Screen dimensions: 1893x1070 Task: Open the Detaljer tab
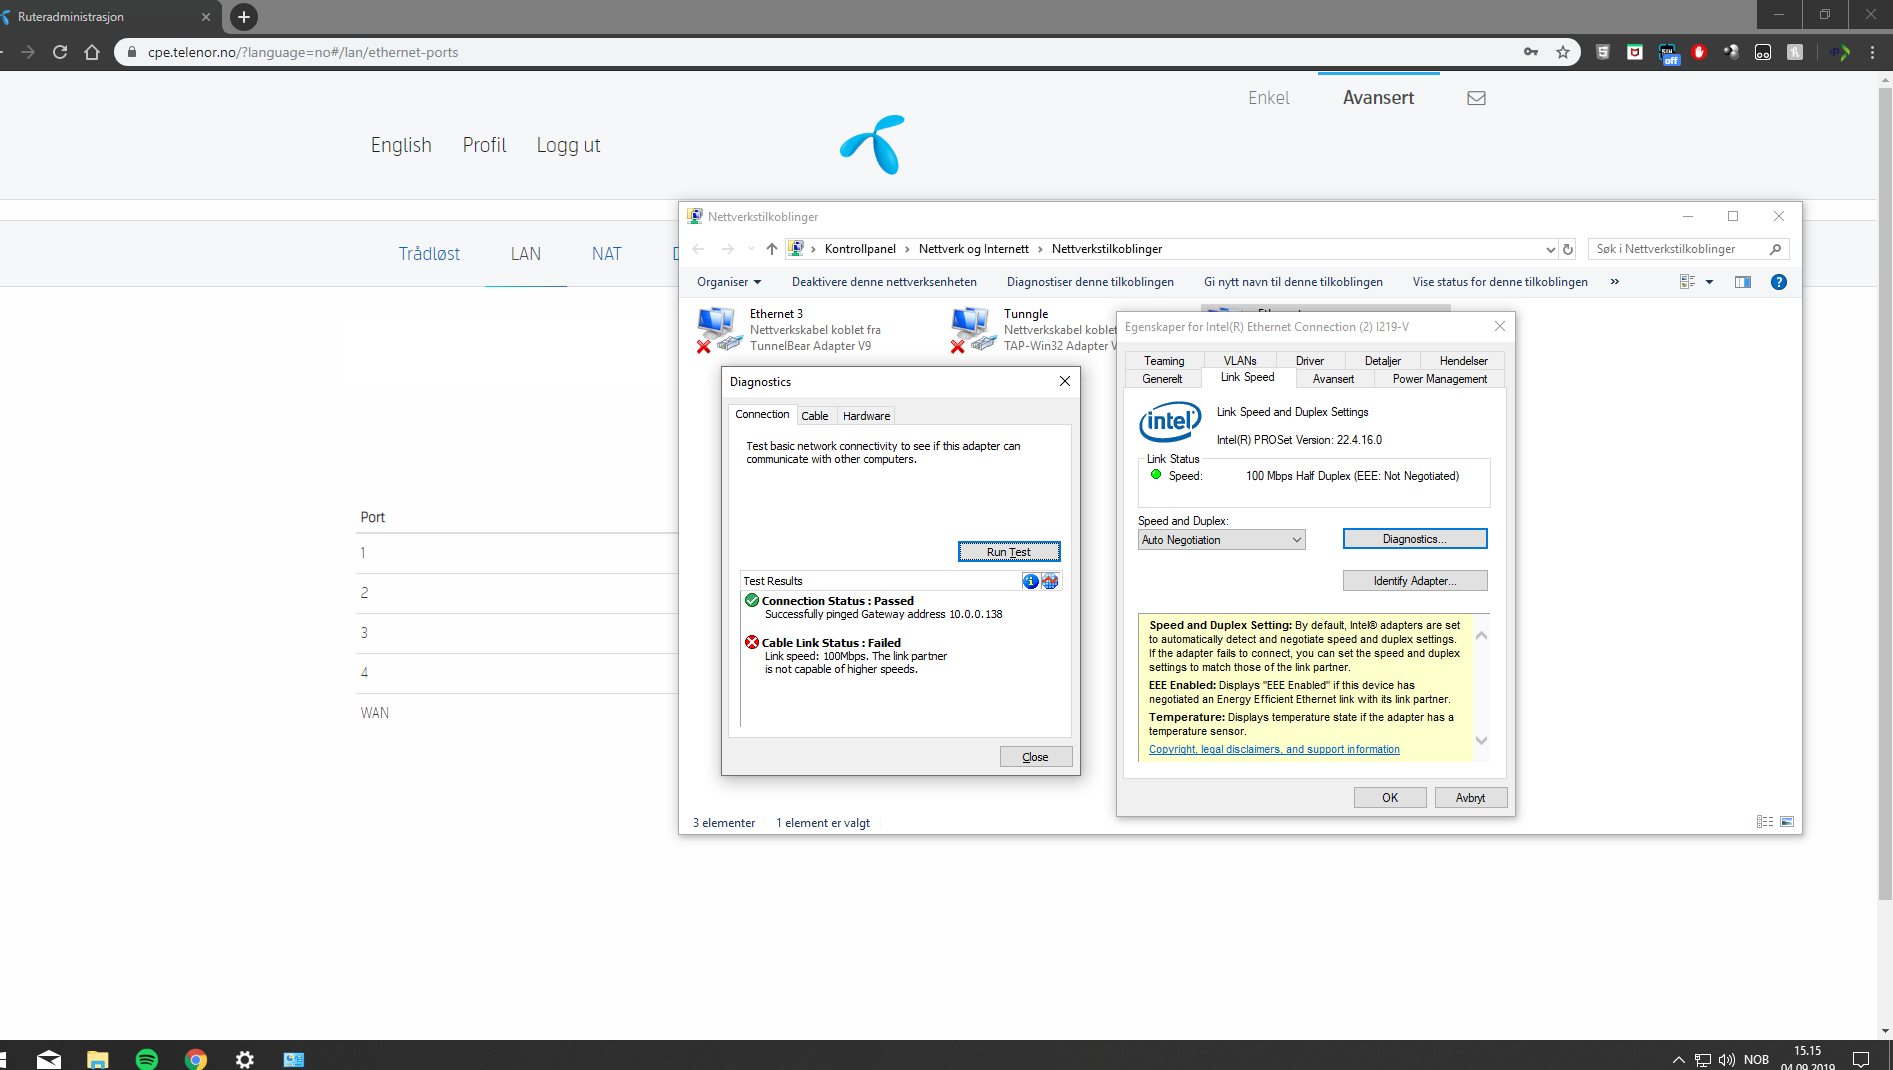[1382, 361]
